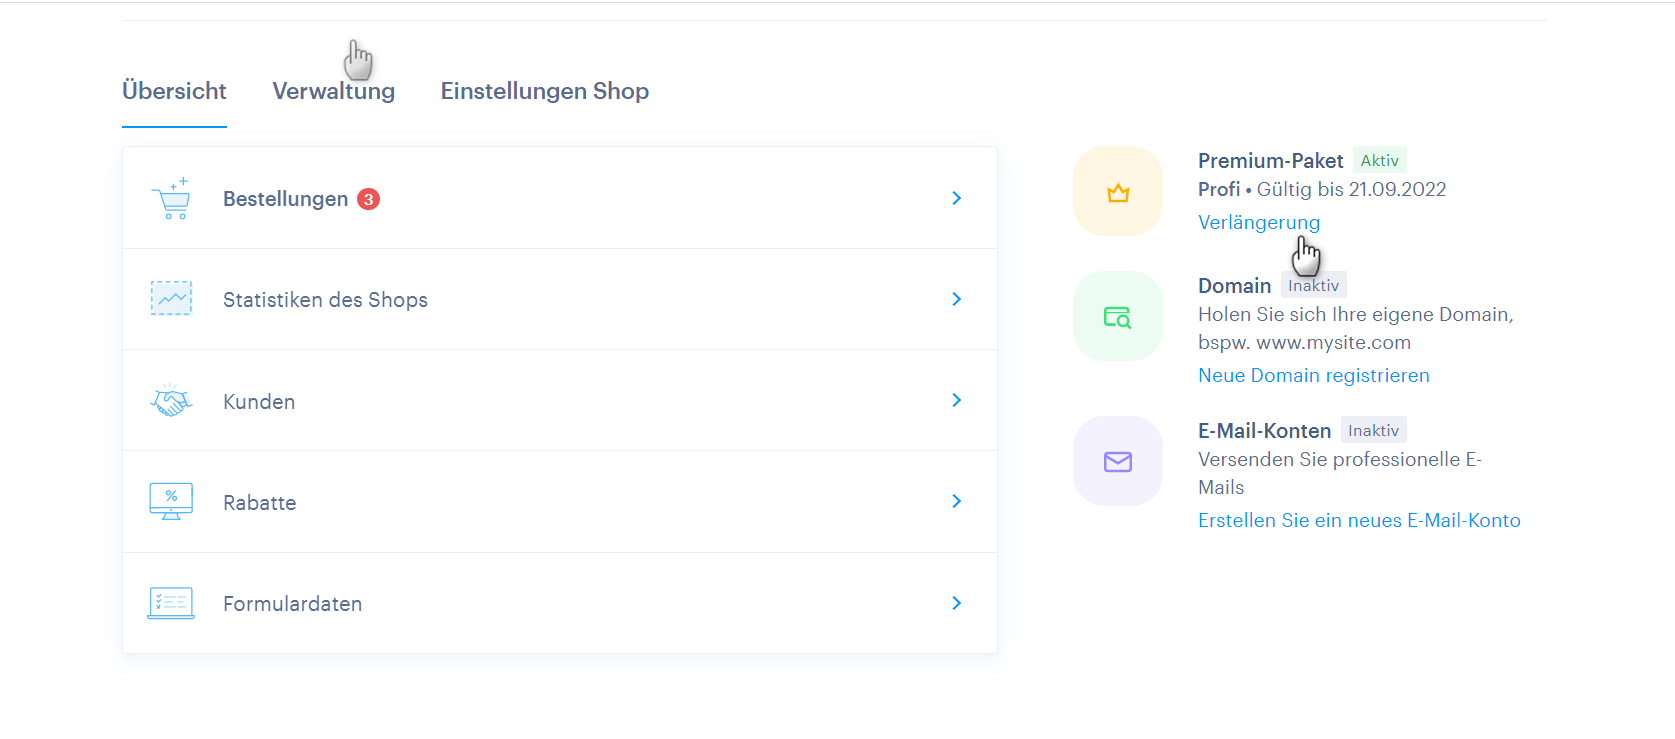Click the percent monitor icon for Rabatte
The image size is (1675, 739).
171,501
